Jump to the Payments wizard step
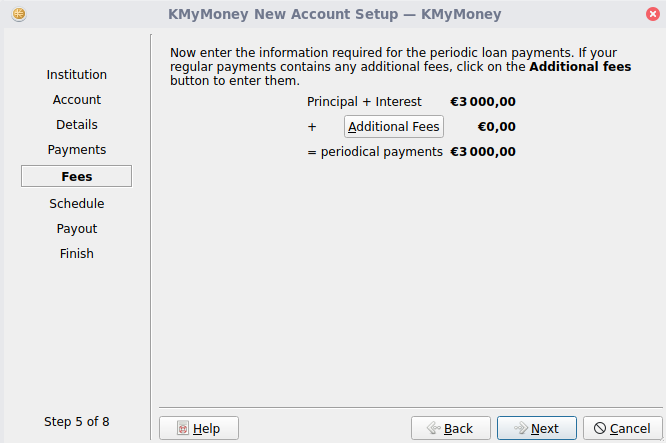The width and height of the screenshot is (666, 443). 77,150
